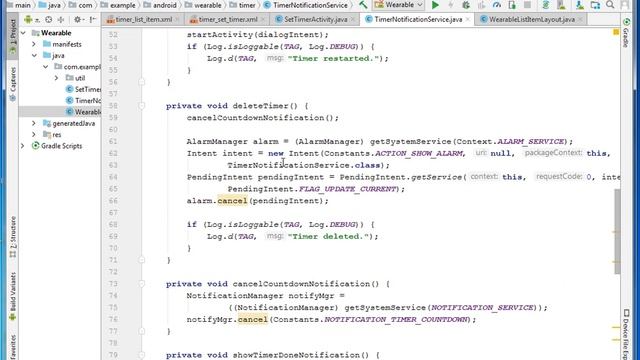Open Device File Explorer side tab

click(626, 335)
